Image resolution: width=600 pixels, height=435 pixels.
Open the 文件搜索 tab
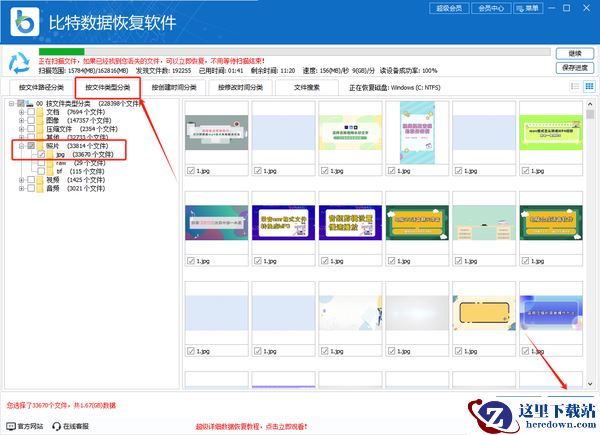(307, 87)
